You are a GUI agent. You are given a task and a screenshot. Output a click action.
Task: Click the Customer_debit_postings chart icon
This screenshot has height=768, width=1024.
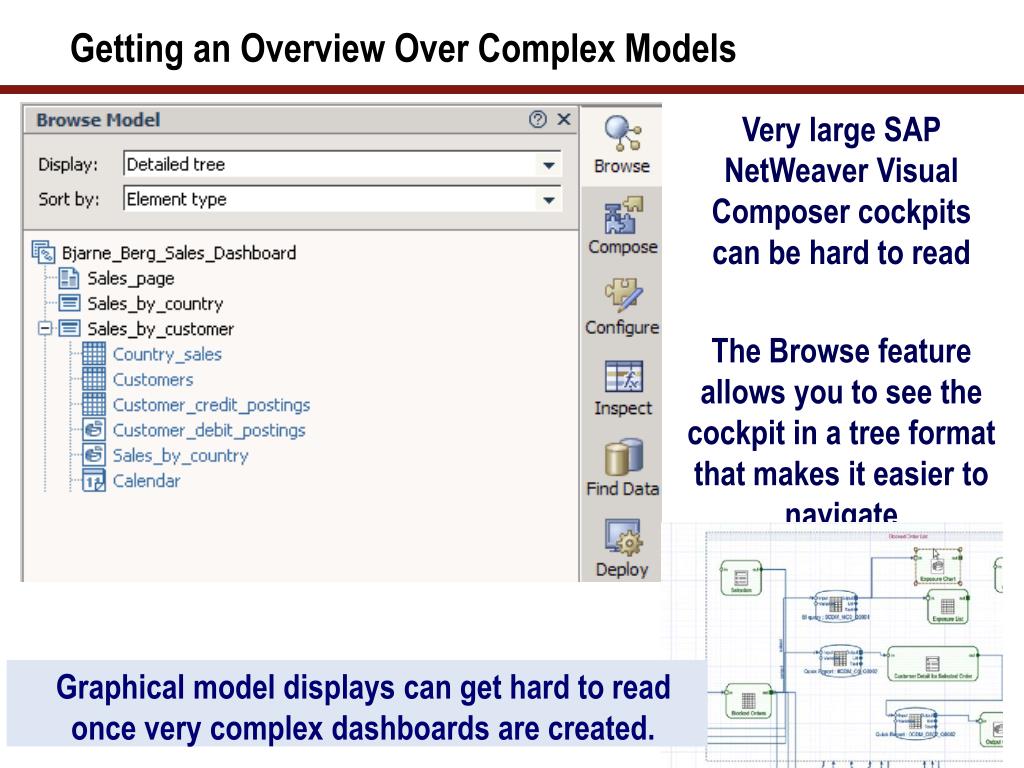(93, 430)
